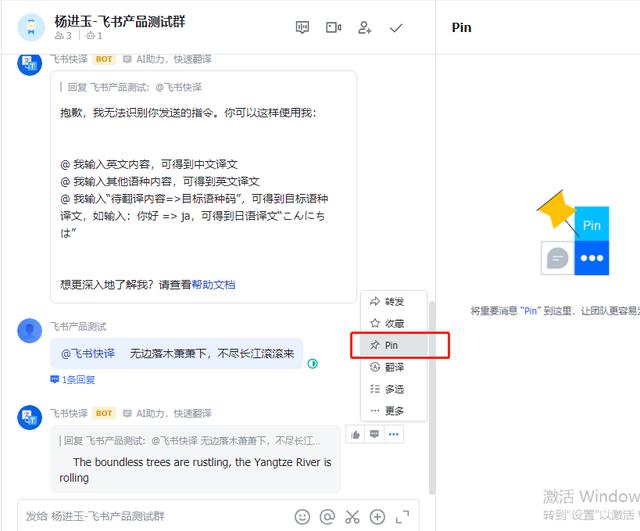Open the bot count showing 1
The width and height of the screenshot is (640, 531).
coord(94,36)
